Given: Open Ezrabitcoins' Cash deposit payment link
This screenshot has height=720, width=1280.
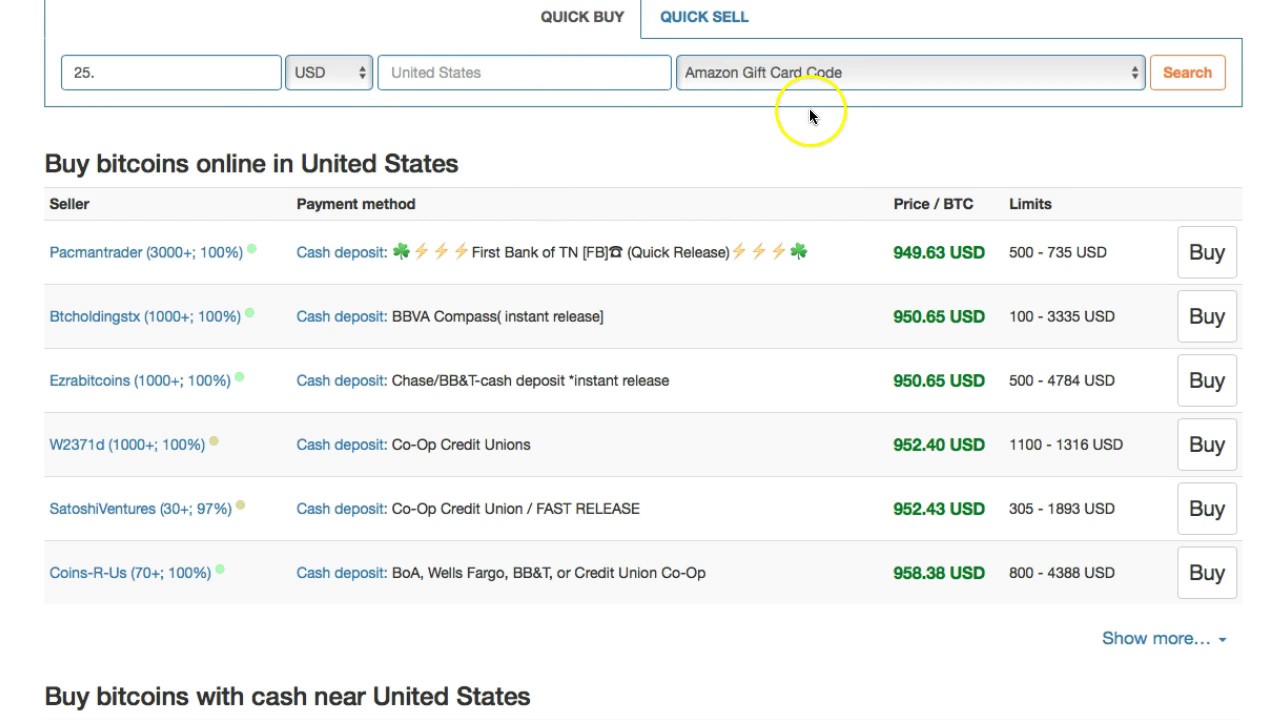Looking at the screenshot, I should pos(341,381).
